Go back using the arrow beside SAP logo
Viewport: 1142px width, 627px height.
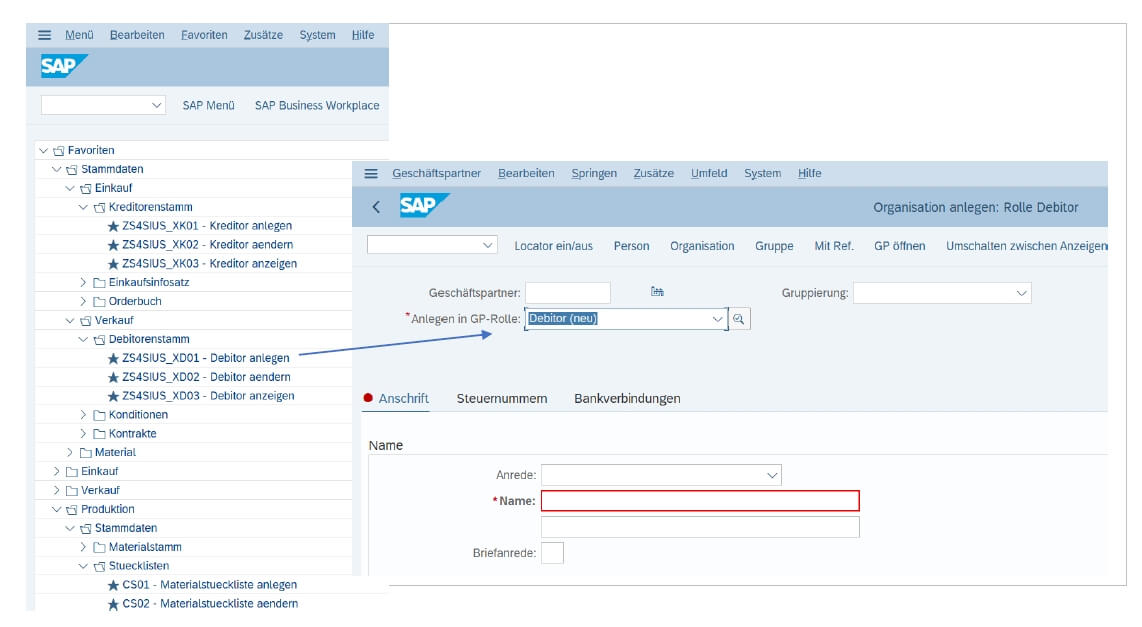[x=376, y=207]
